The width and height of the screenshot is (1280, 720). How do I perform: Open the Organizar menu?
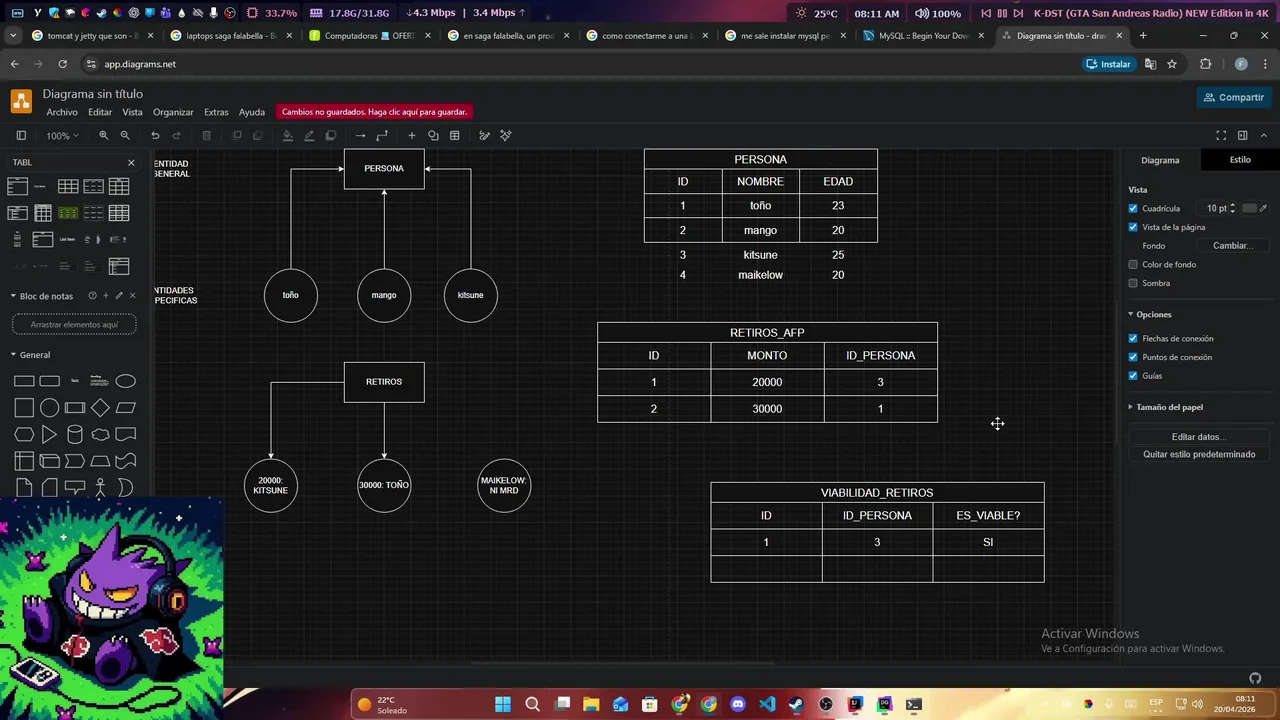(x=173, y=112)
